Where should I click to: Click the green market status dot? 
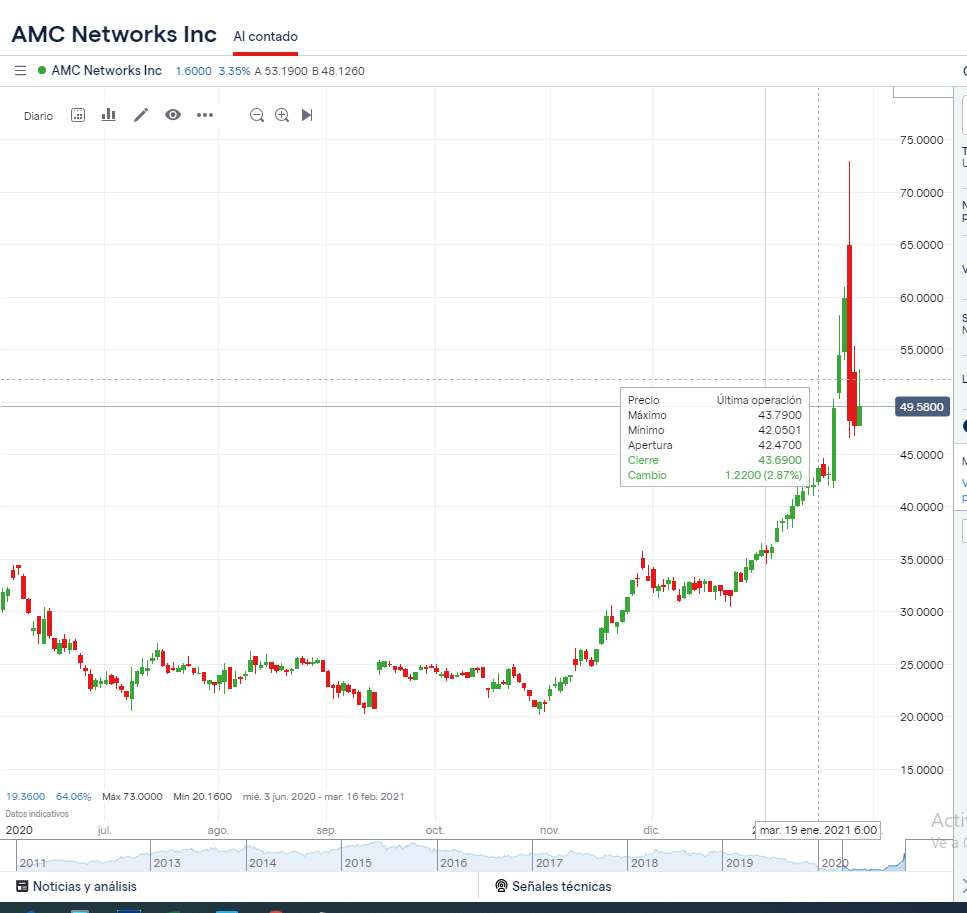[42, 70]
